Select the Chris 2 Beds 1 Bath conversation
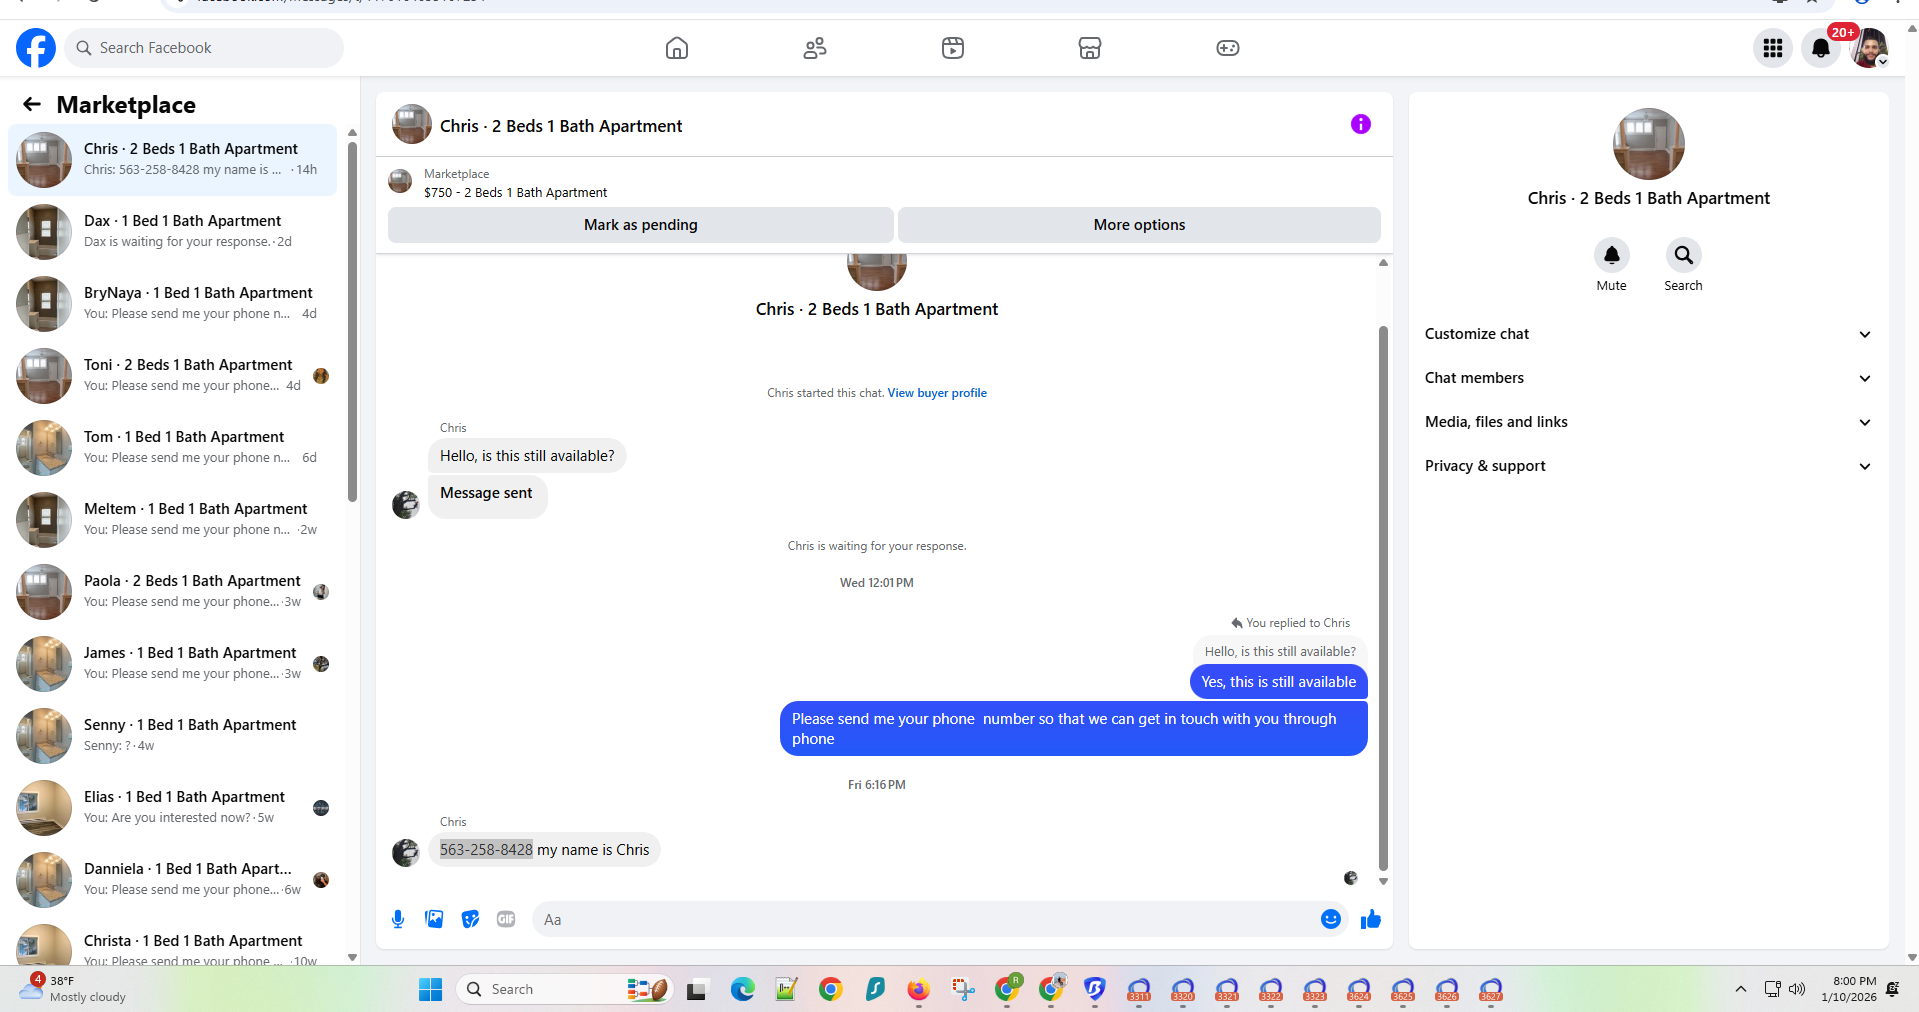This screenshot has width=1919, height=1012. 172,159
